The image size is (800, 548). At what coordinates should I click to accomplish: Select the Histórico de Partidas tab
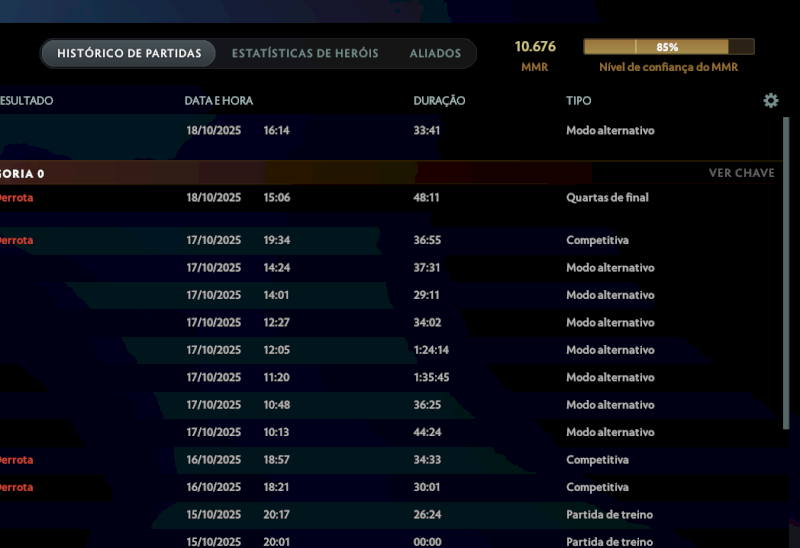point(129,53)
